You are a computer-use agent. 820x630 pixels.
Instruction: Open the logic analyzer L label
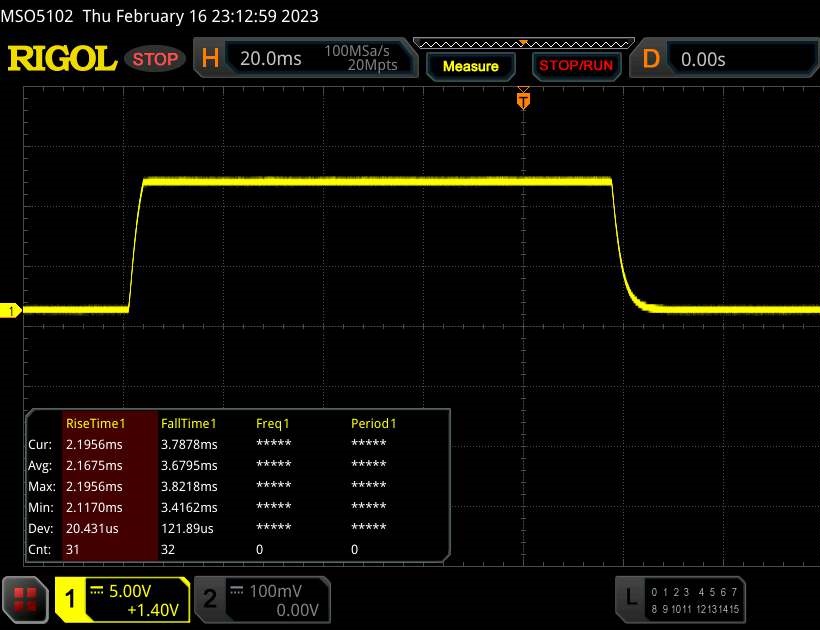pos(631,598)
